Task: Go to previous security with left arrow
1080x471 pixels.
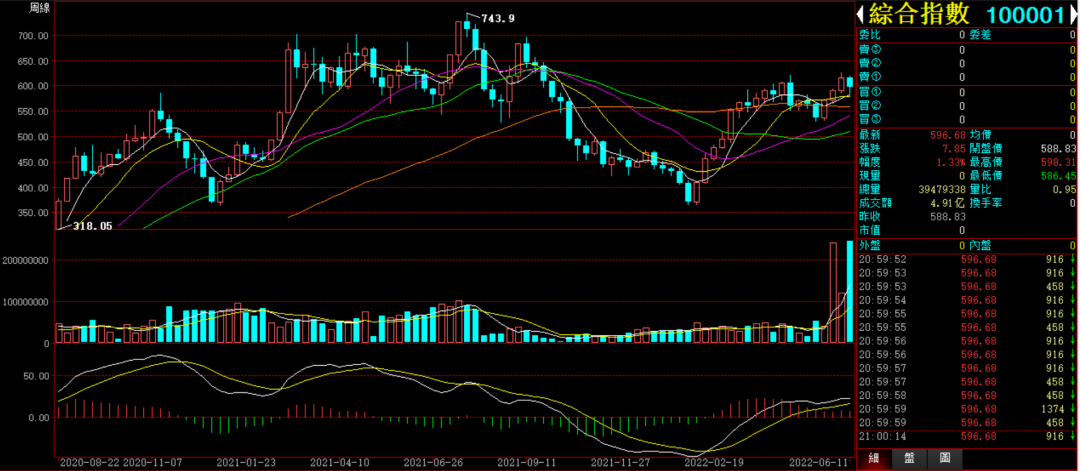Action: [861, 14]
